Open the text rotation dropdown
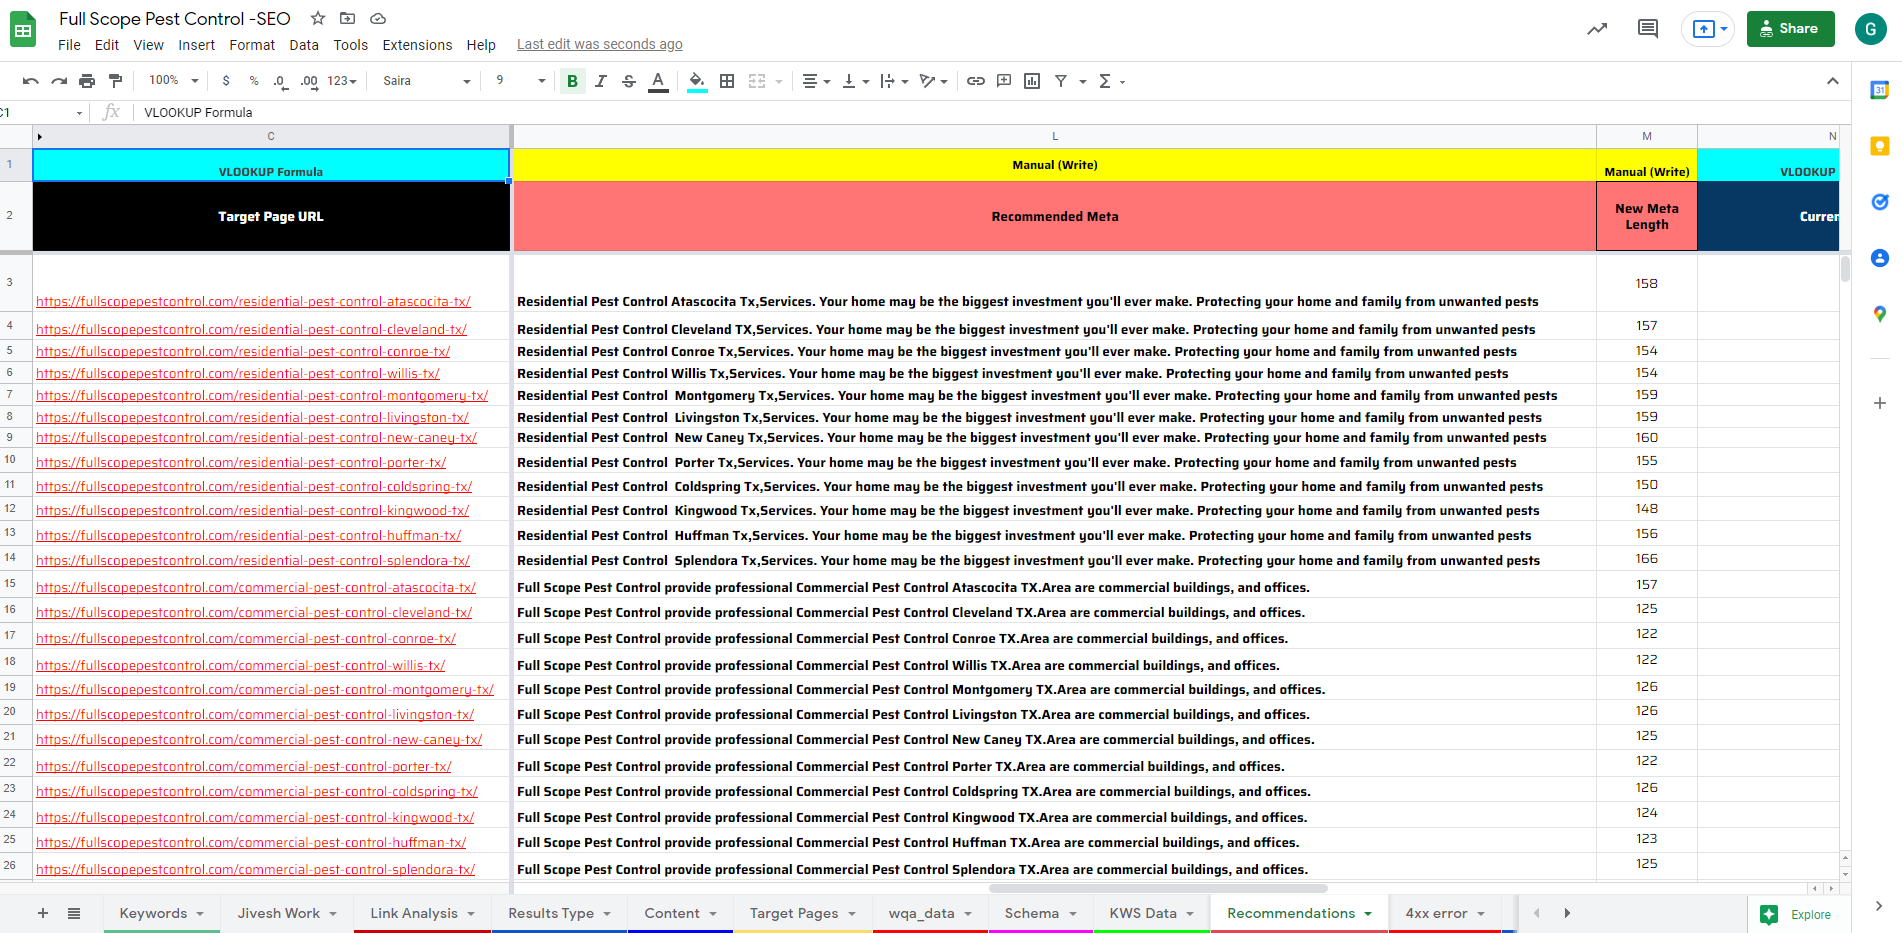This screenshot has height=933, width=1902. click(x=934, y=81)
